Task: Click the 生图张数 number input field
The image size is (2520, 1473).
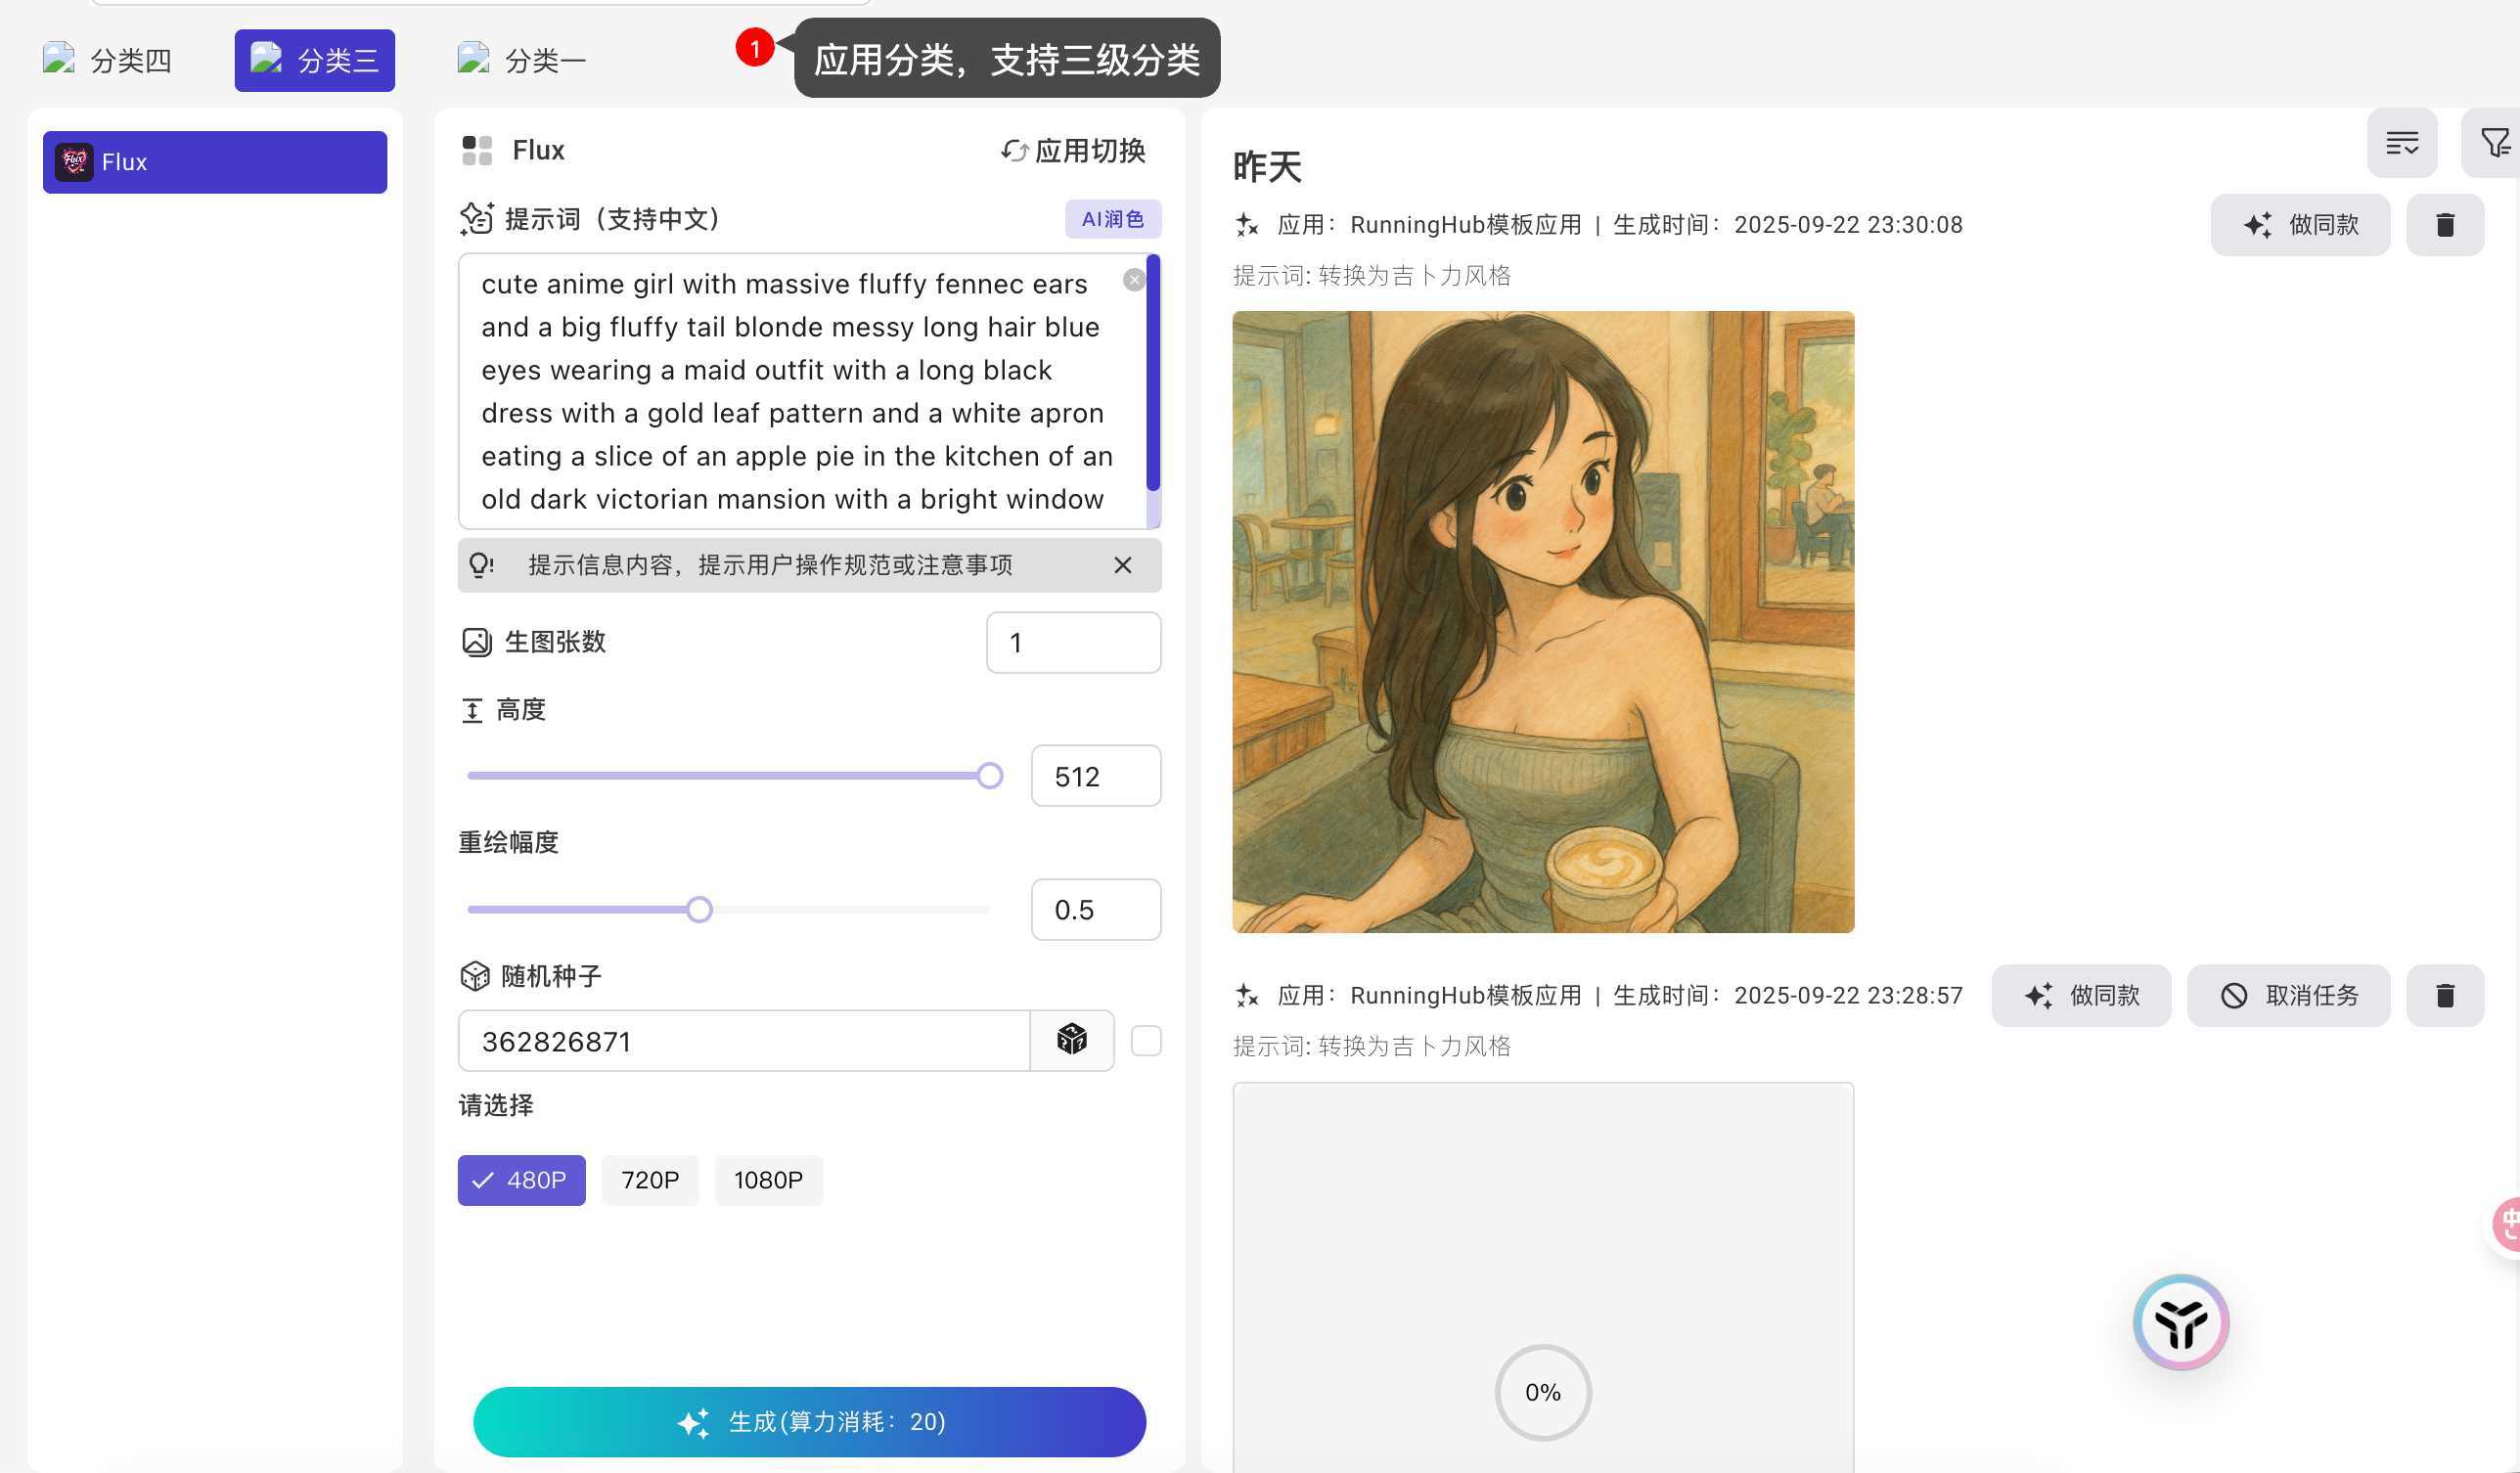Action: [x=1073, y=642]
